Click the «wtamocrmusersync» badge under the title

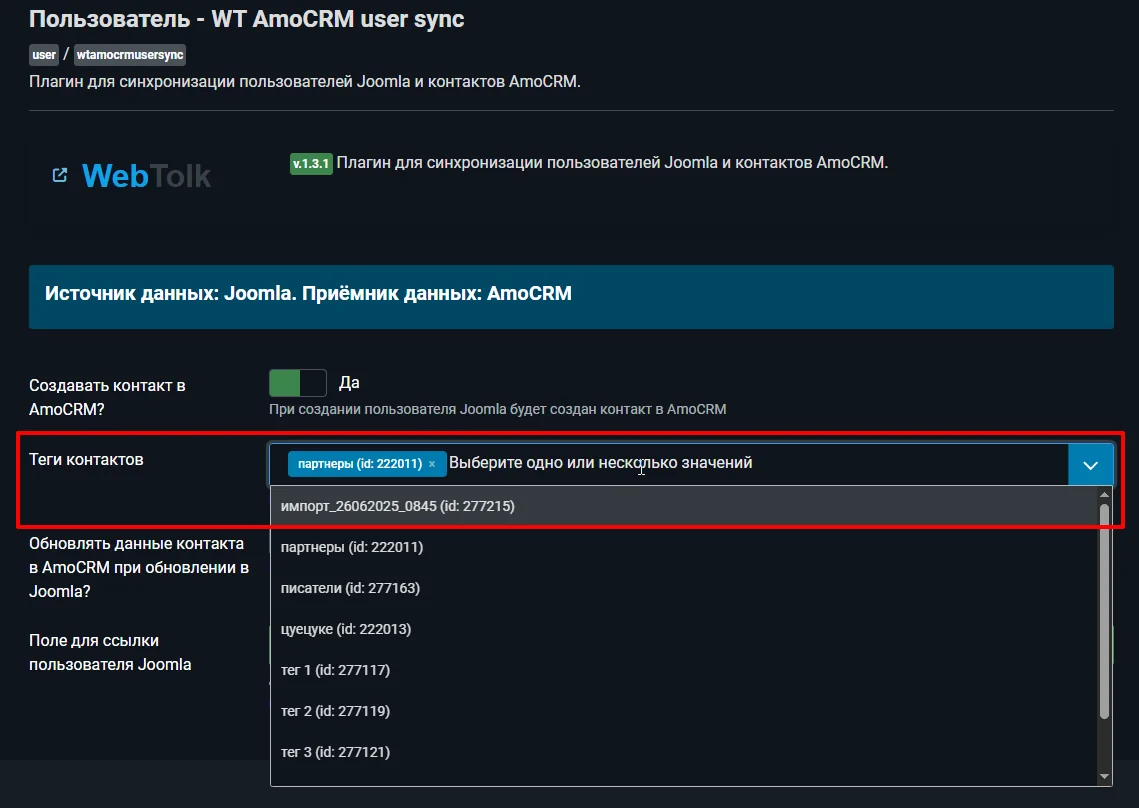tap(129, 55)
